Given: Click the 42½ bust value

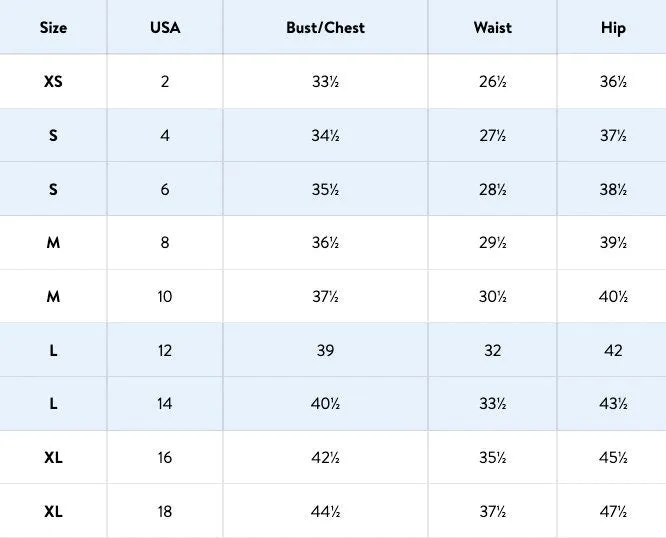Looking at the screenshot, I should click(325, 457).
